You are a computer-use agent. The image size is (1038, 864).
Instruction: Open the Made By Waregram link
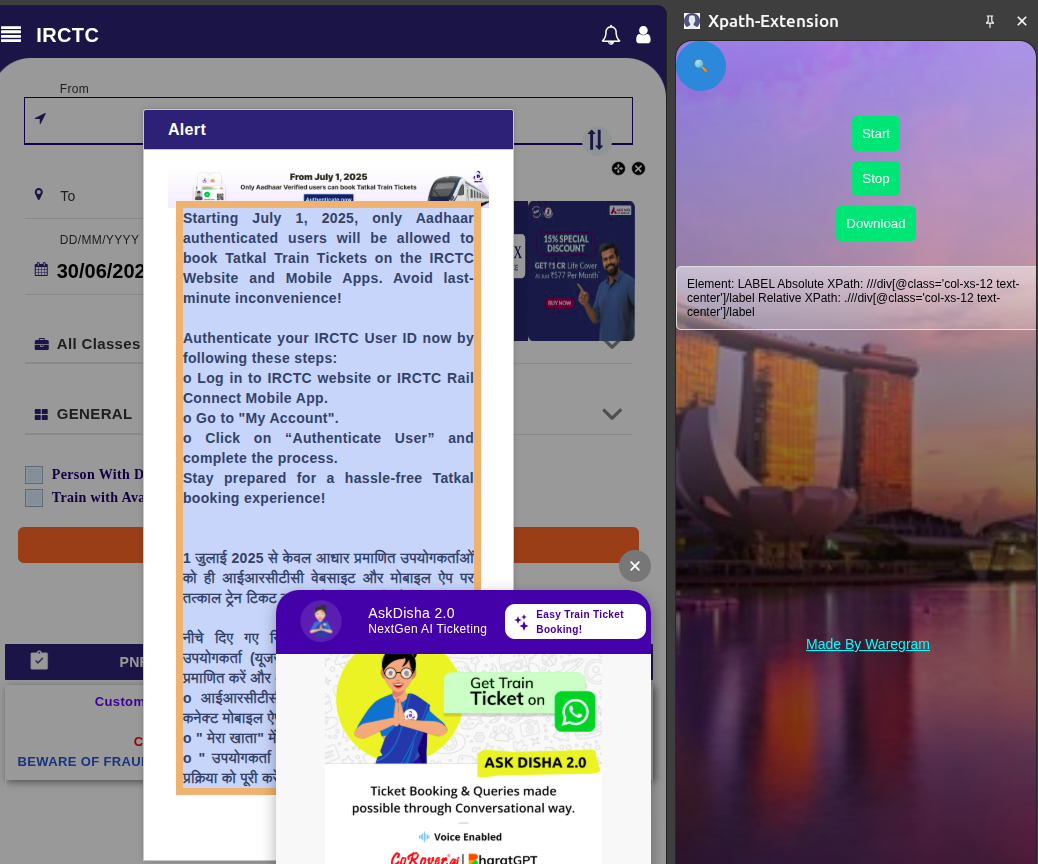[x=867, y=644]
